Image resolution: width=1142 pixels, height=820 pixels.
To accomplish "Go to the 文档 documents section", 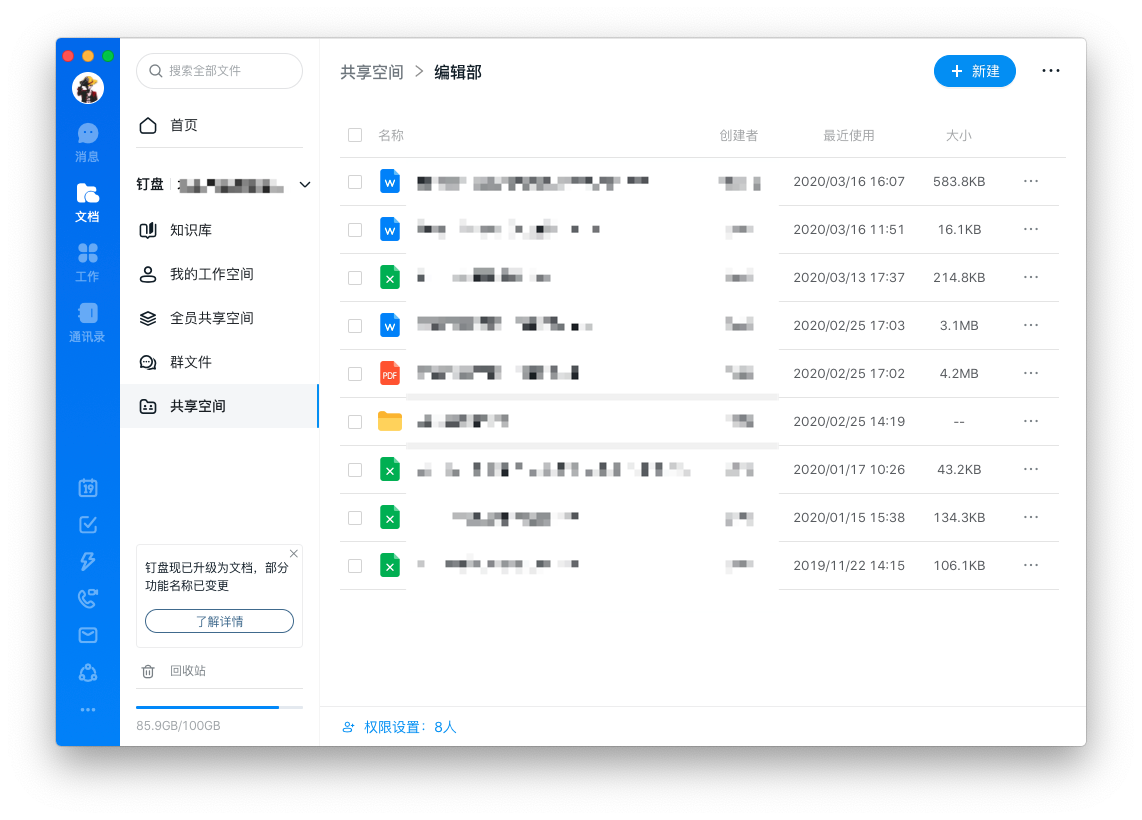I will coord(87,202).
